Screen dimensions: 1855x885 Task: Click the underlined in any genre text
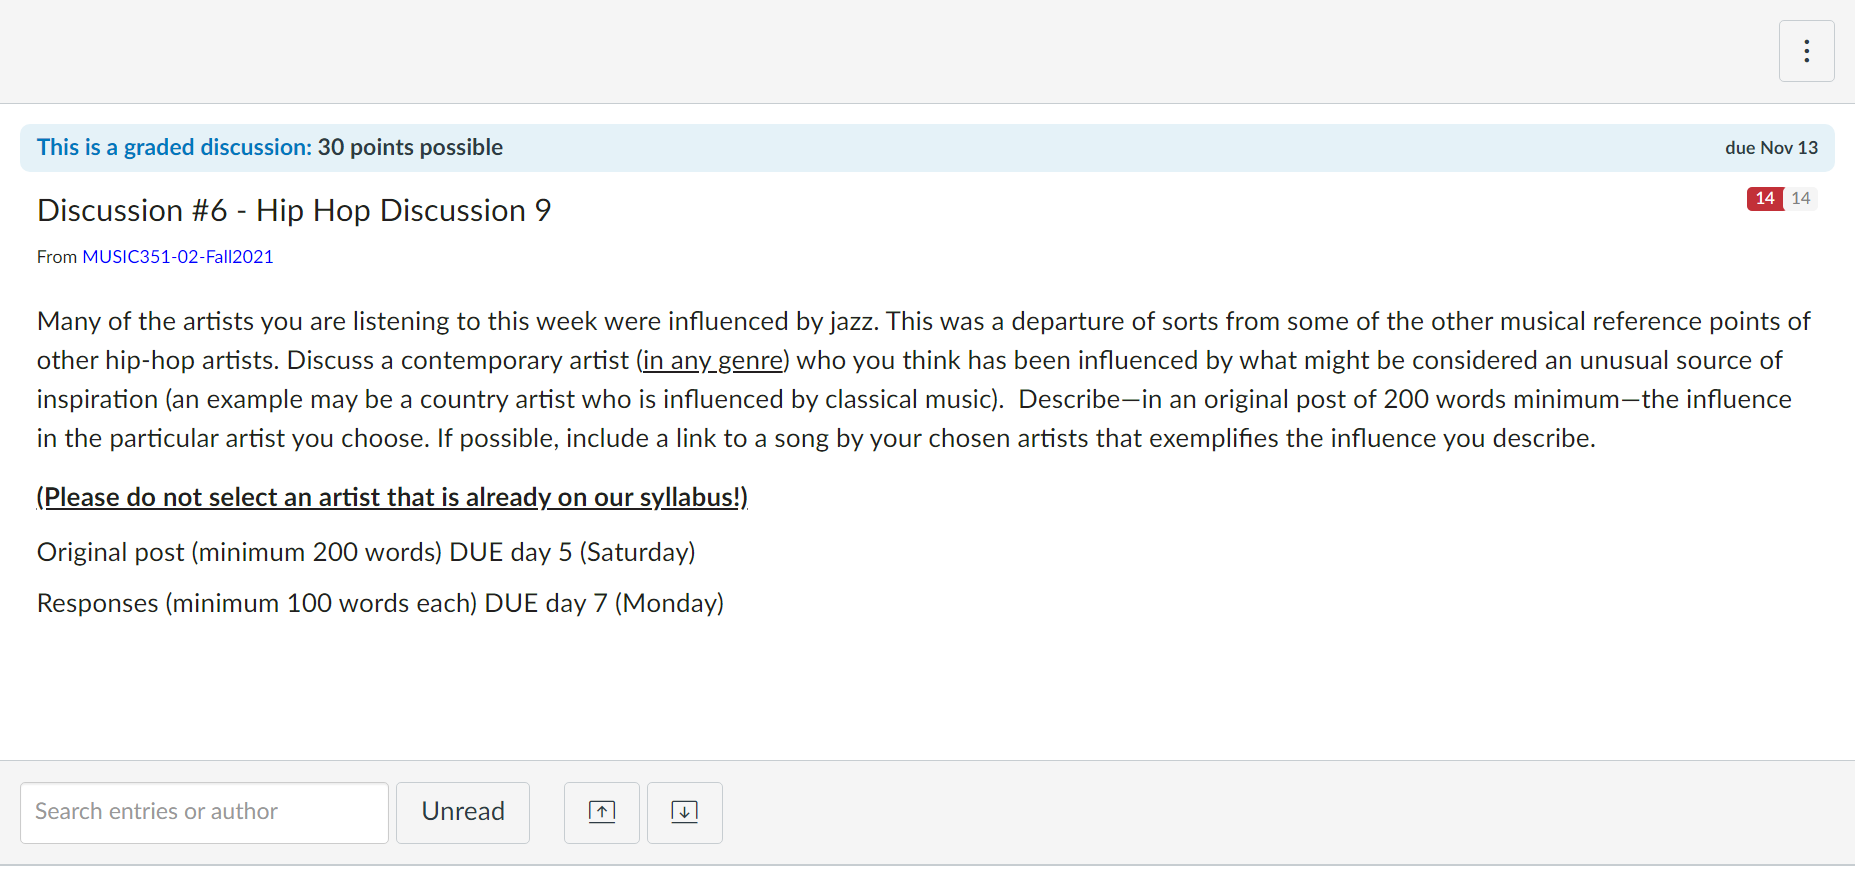pos(713,360)
